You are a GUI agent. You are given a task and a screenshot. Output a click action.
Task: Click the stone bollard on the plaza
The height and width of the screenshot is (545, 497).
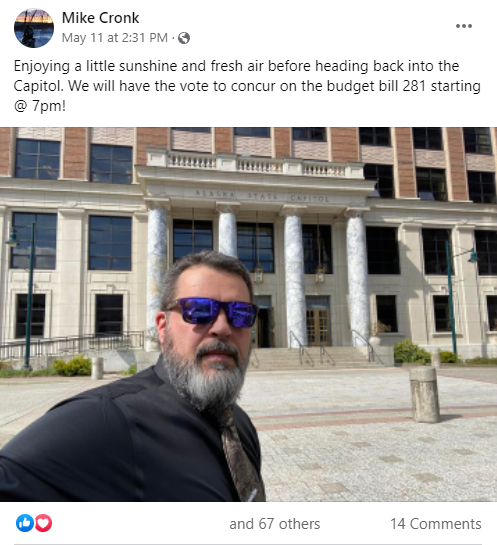[424, 394]
